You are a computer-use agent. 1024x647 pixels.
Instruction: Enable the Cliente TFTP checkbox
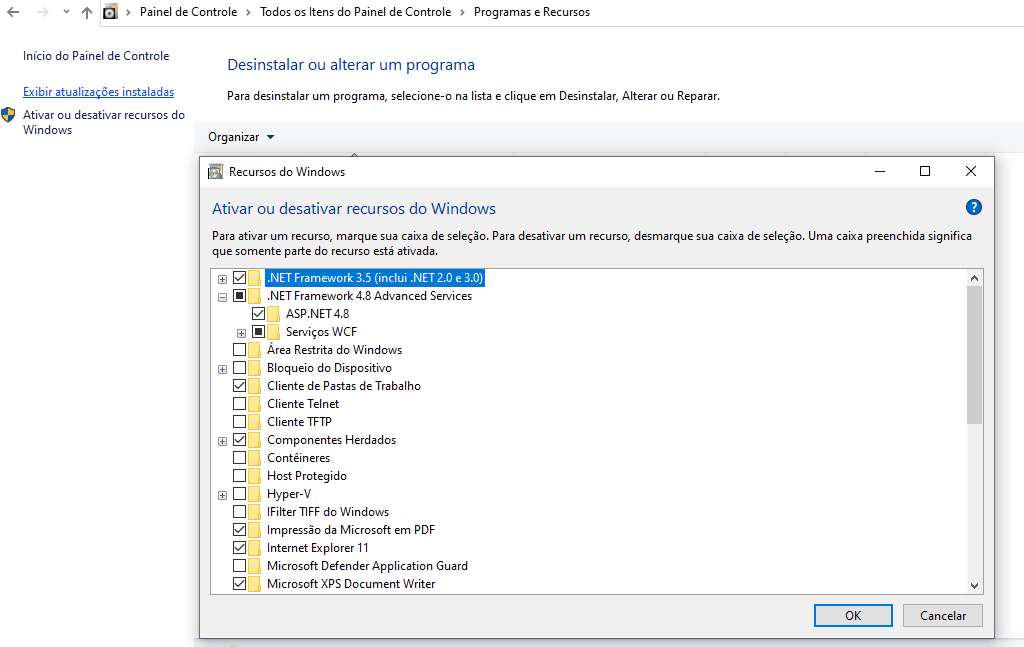240,422
